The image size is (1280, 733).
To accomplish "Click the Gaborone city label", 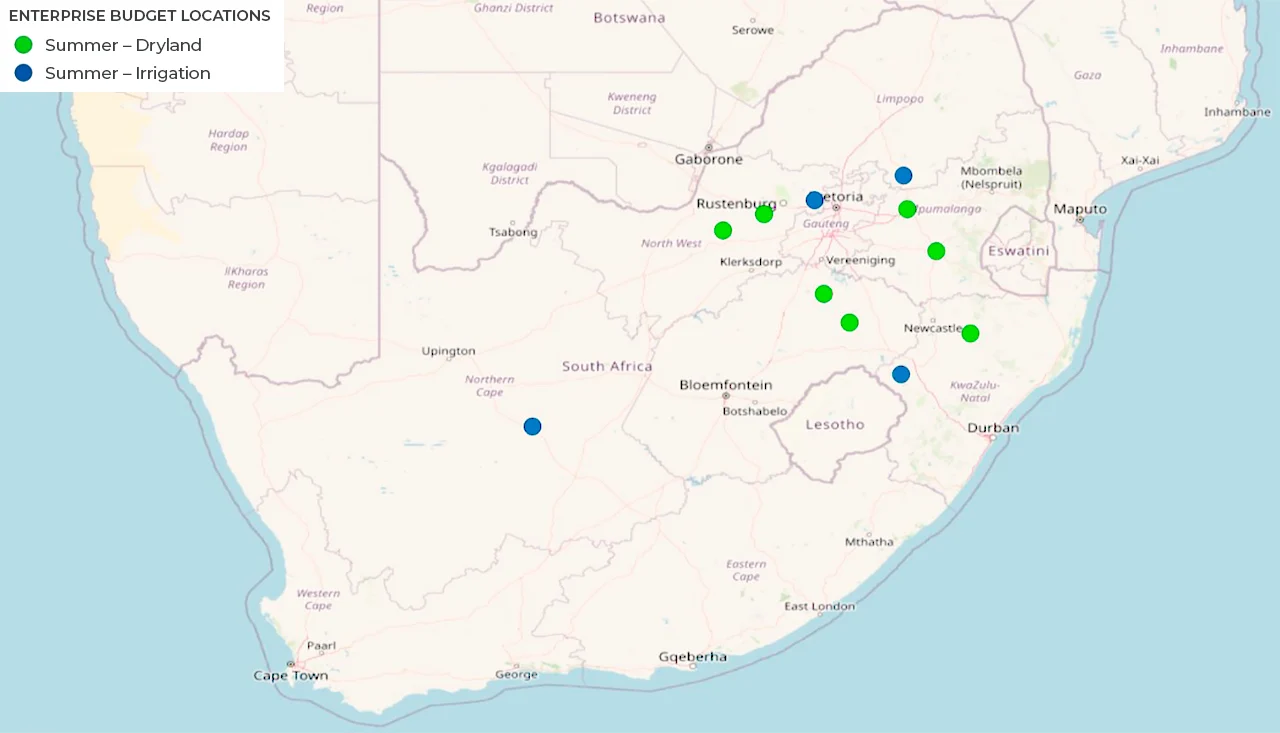I will pos(708,159).
